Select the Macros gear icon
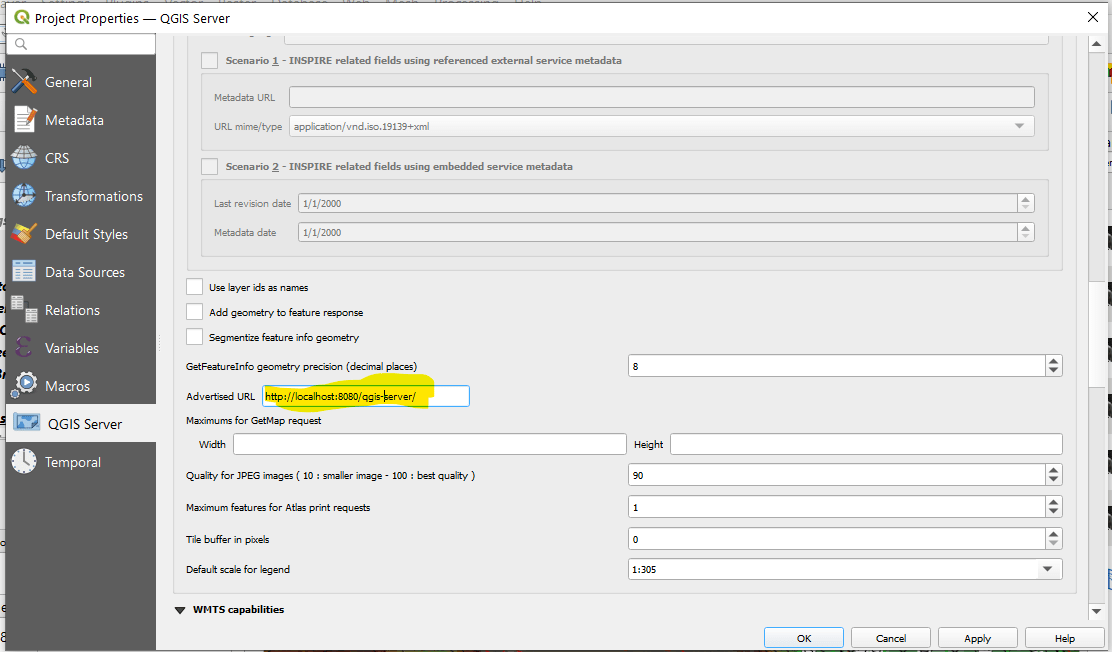 [25, 385]
